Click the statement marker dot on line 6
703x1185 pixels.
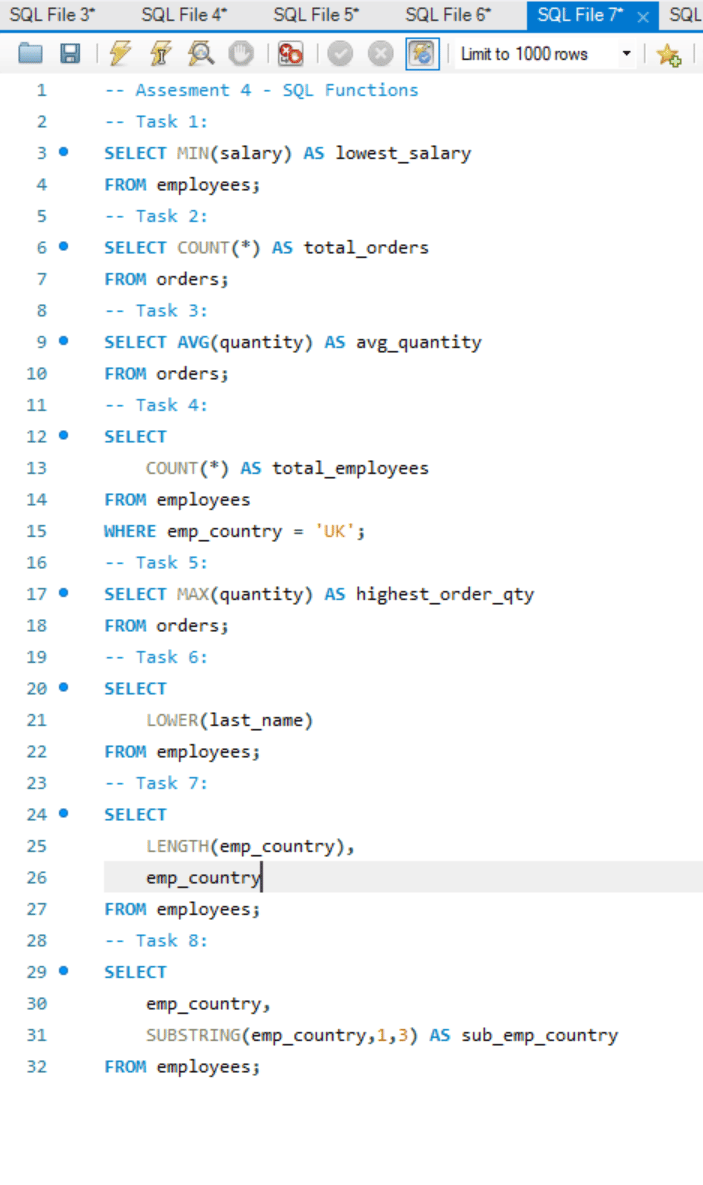point(63,246)
